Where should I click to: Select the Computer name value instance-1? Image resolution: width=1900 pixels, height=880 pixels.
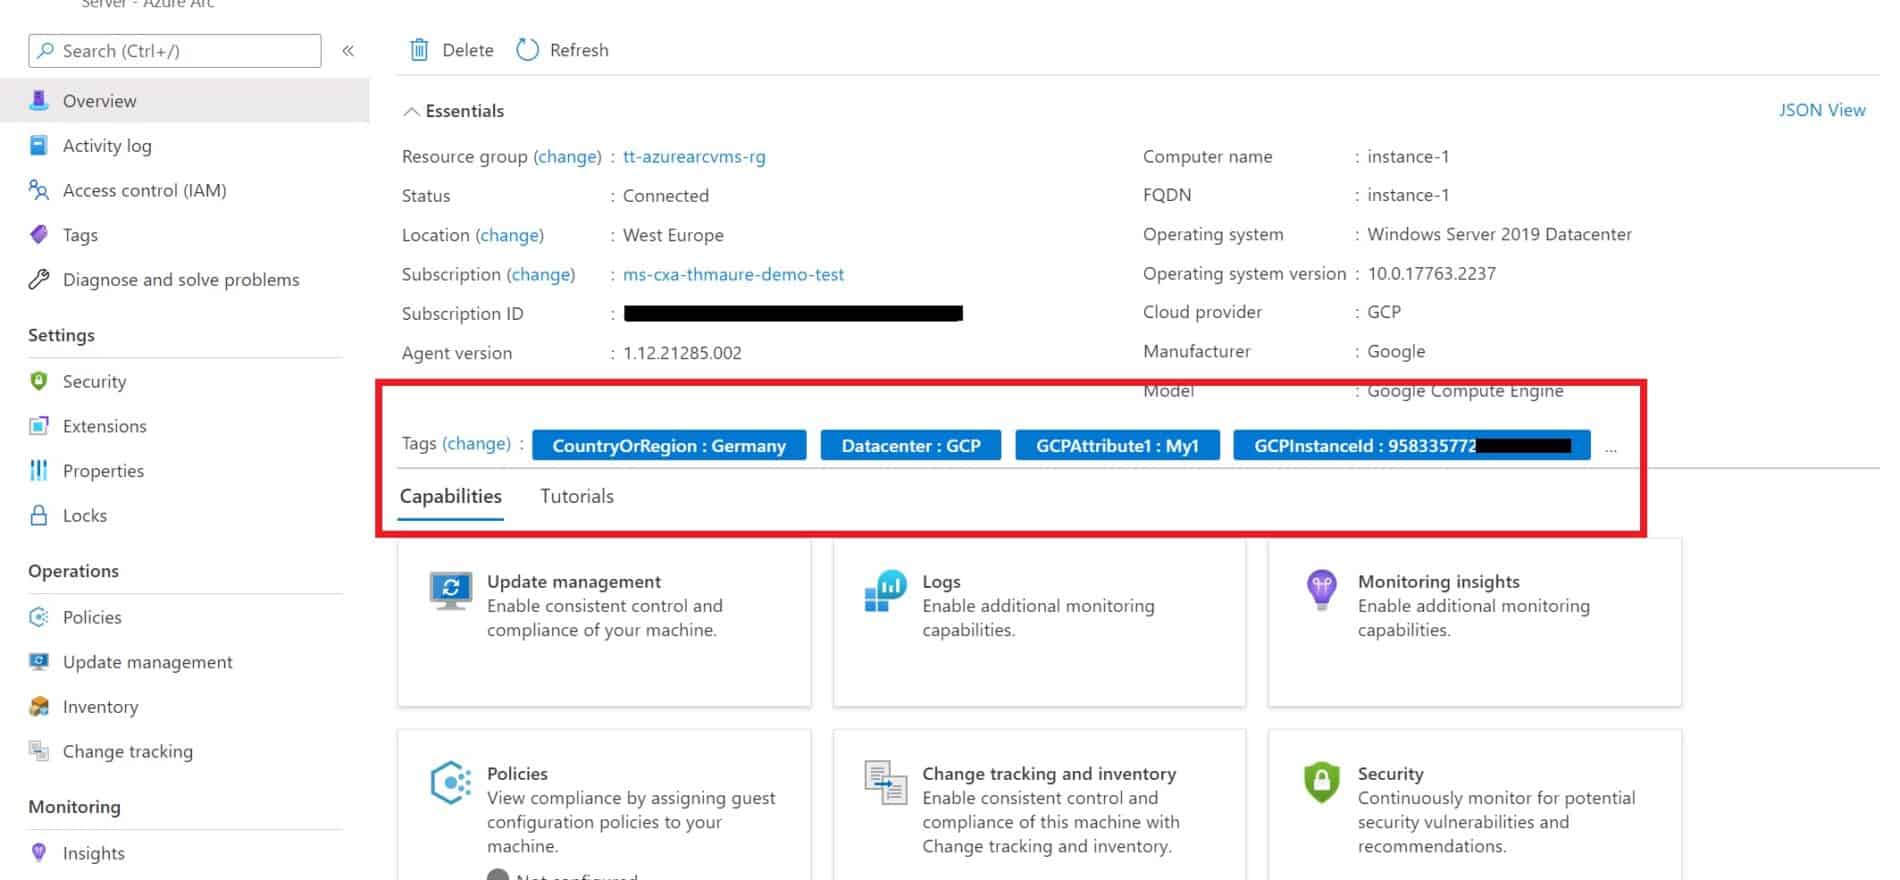point(1408,156)
